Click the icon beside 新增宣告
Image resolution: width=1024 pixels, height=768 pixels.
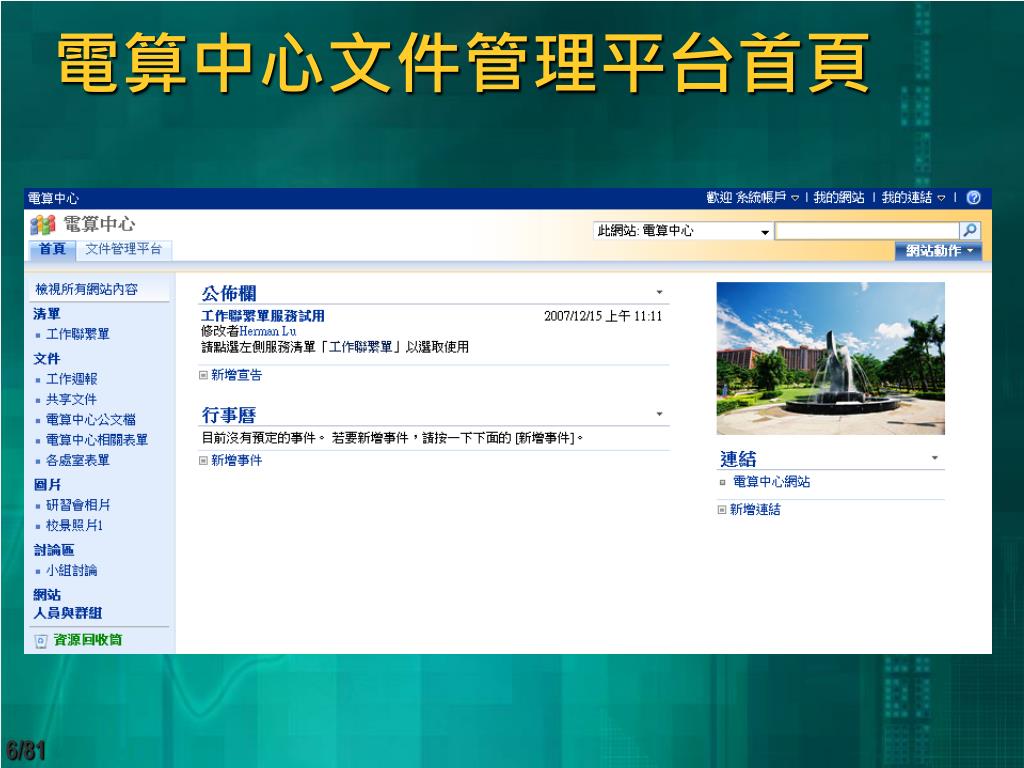pyautogui.click(x=203, y=375)
